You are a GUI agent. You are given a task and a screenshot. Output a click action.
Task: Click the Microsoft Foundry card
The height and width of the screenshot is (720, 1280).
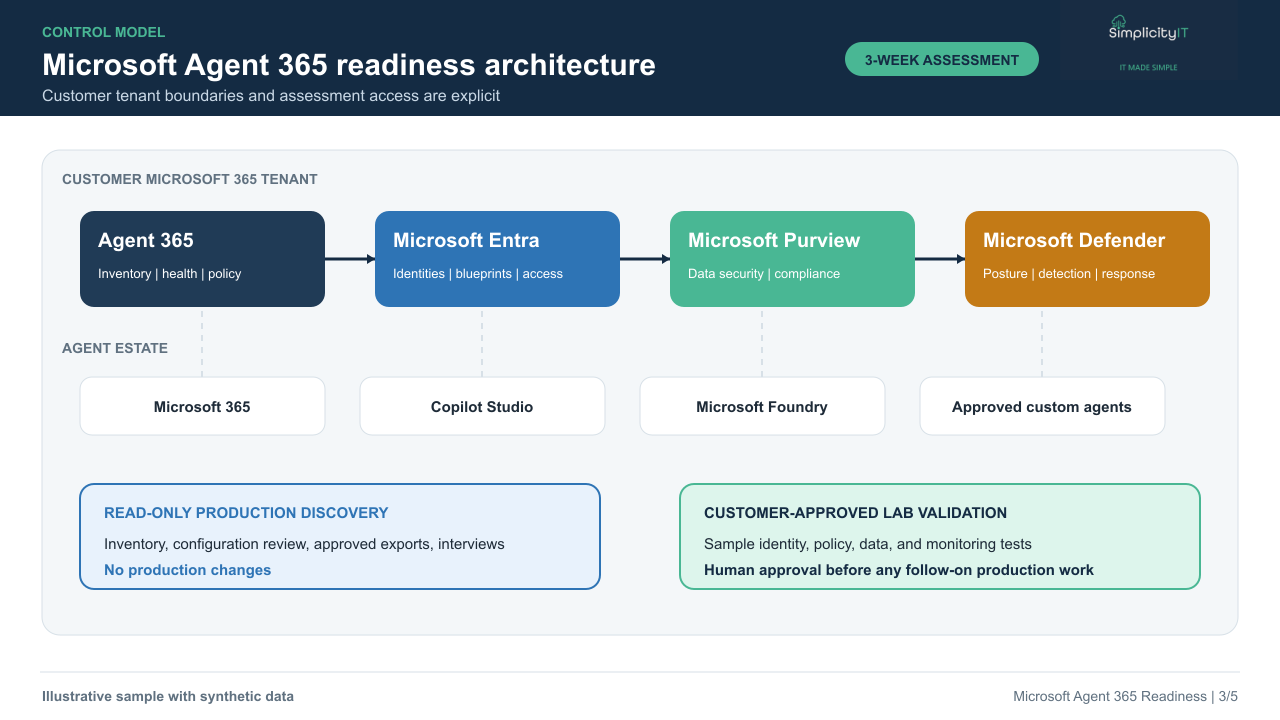(762, 406)
